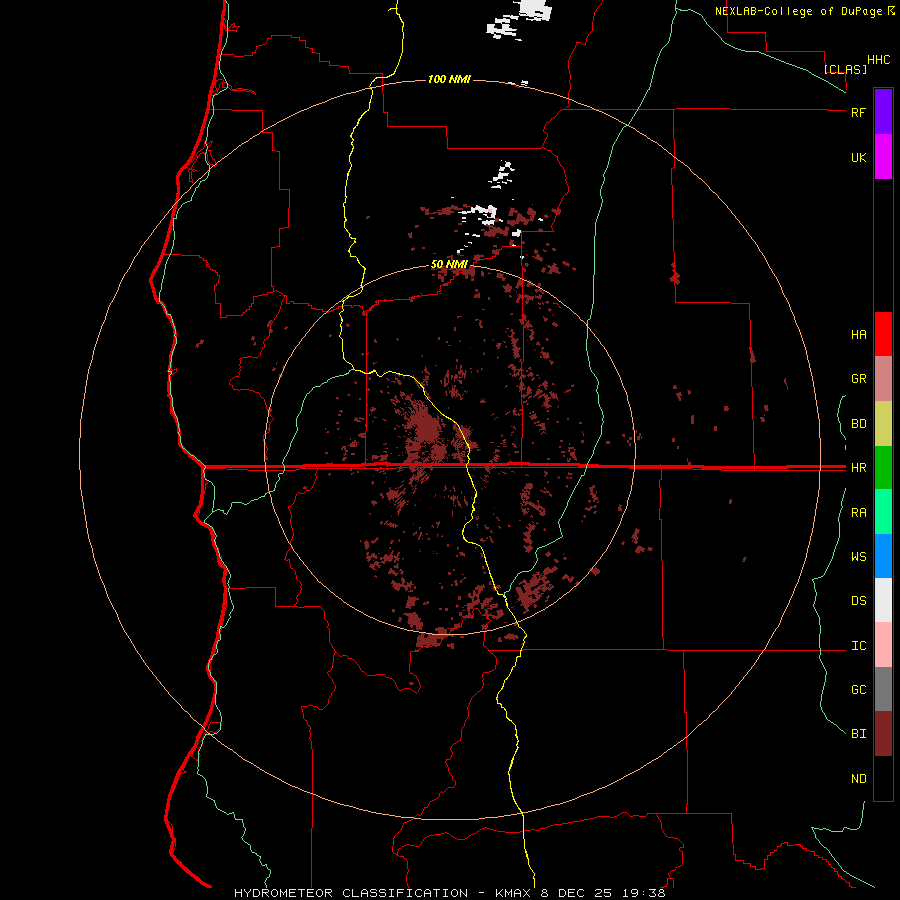Click the HHC product label
The image size is (900, 900).
point(878,60)
